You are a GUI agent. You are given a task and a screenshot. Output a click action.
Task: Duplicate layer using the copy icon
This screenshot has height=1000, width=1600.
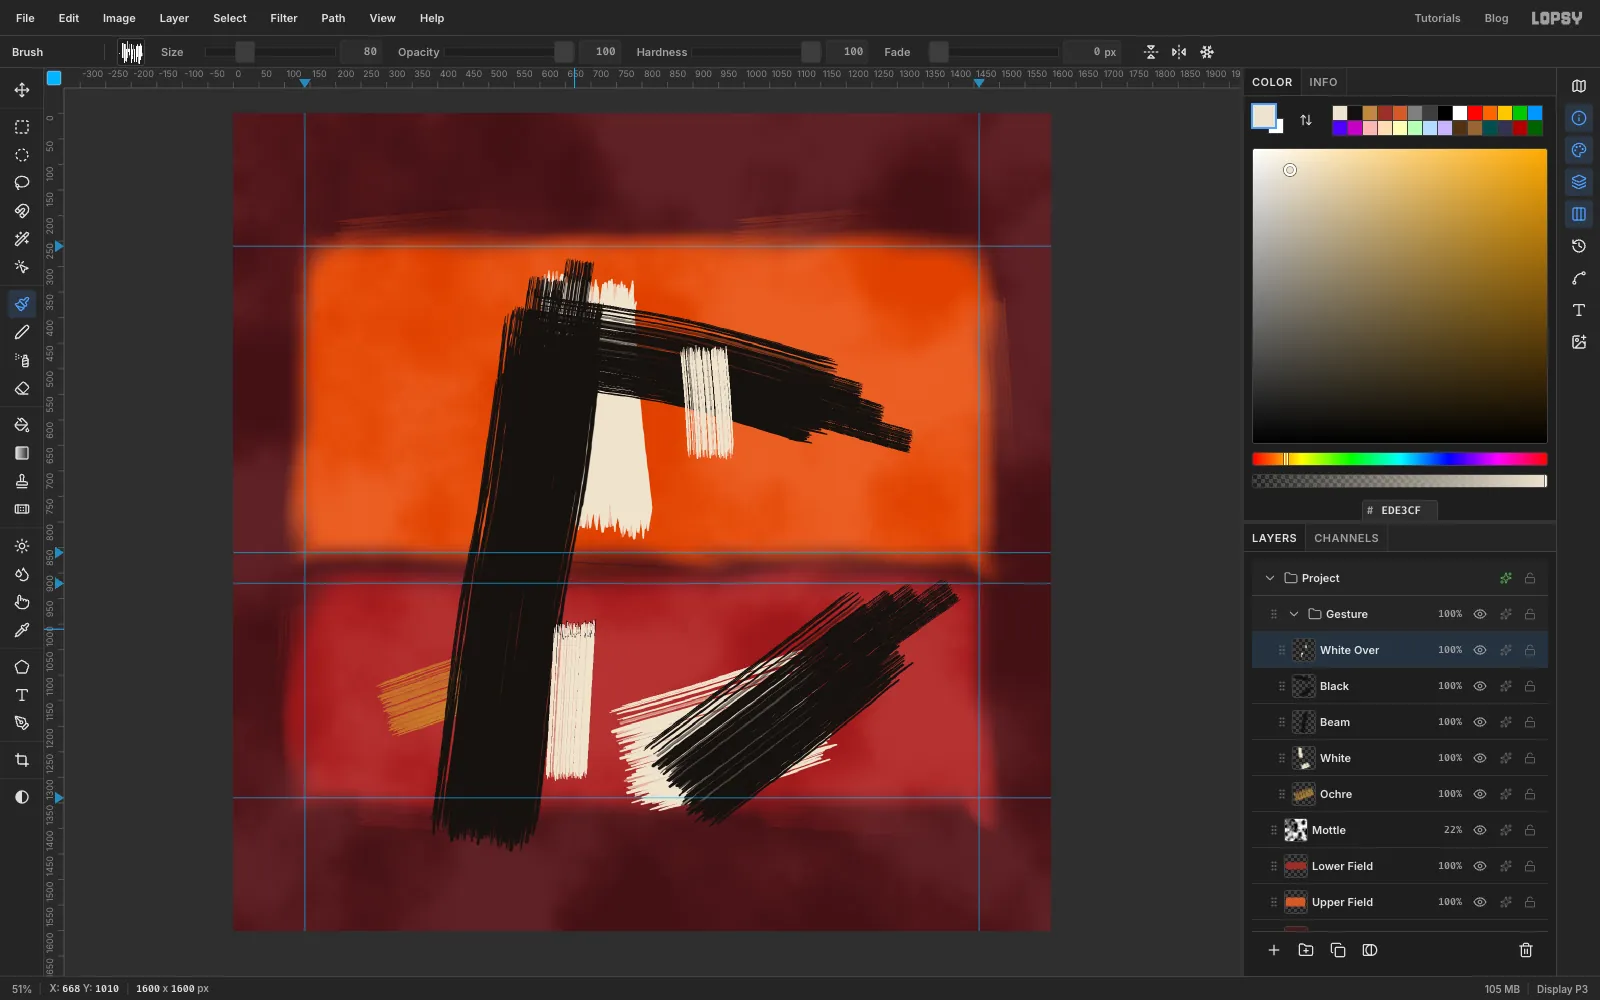1338,950
